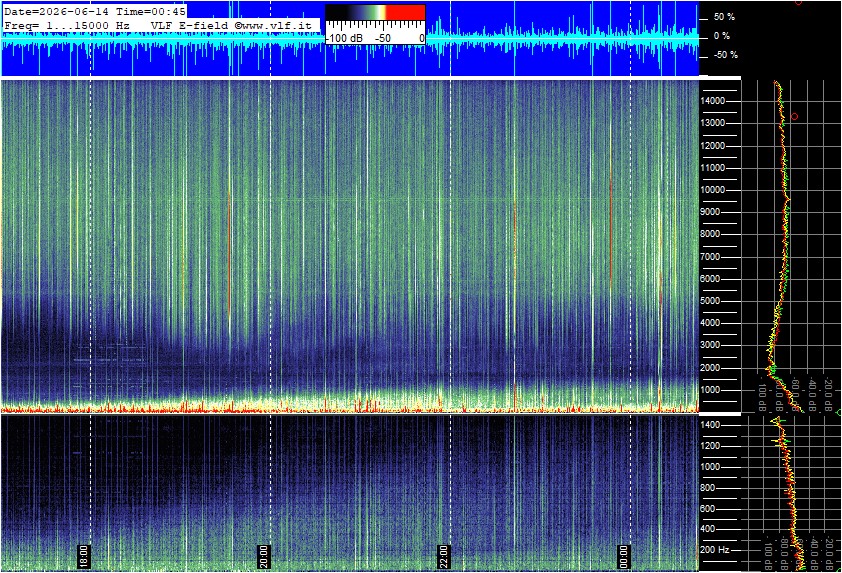Click the cyan time-domain waveform strip
842x573 pixels.
[350, 38]
